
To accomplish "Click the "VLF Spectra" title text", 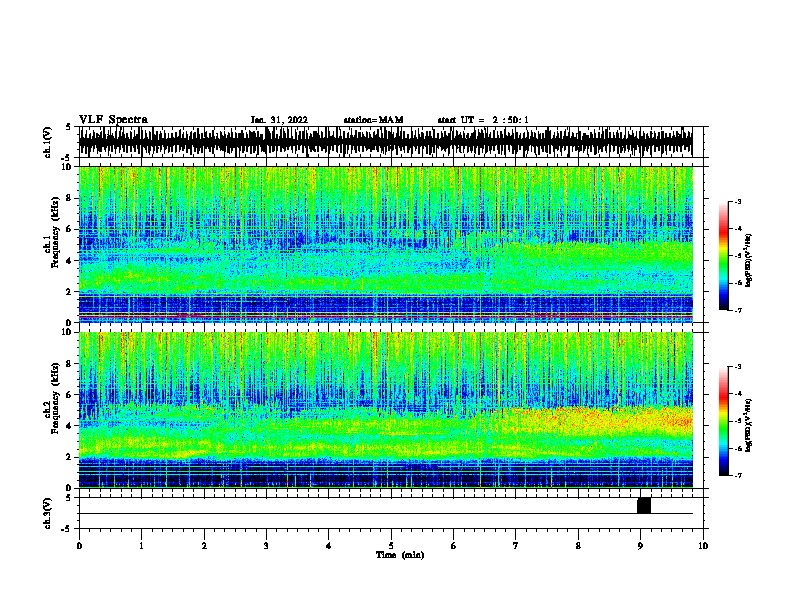I will [x=113, y=120].
